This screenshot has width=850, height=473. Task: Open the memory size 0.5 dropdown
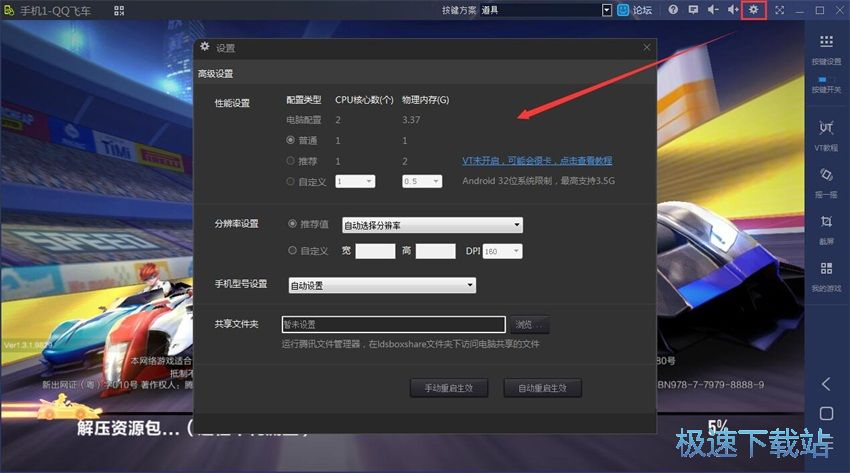pyautogui.click(x=422, y=181)
